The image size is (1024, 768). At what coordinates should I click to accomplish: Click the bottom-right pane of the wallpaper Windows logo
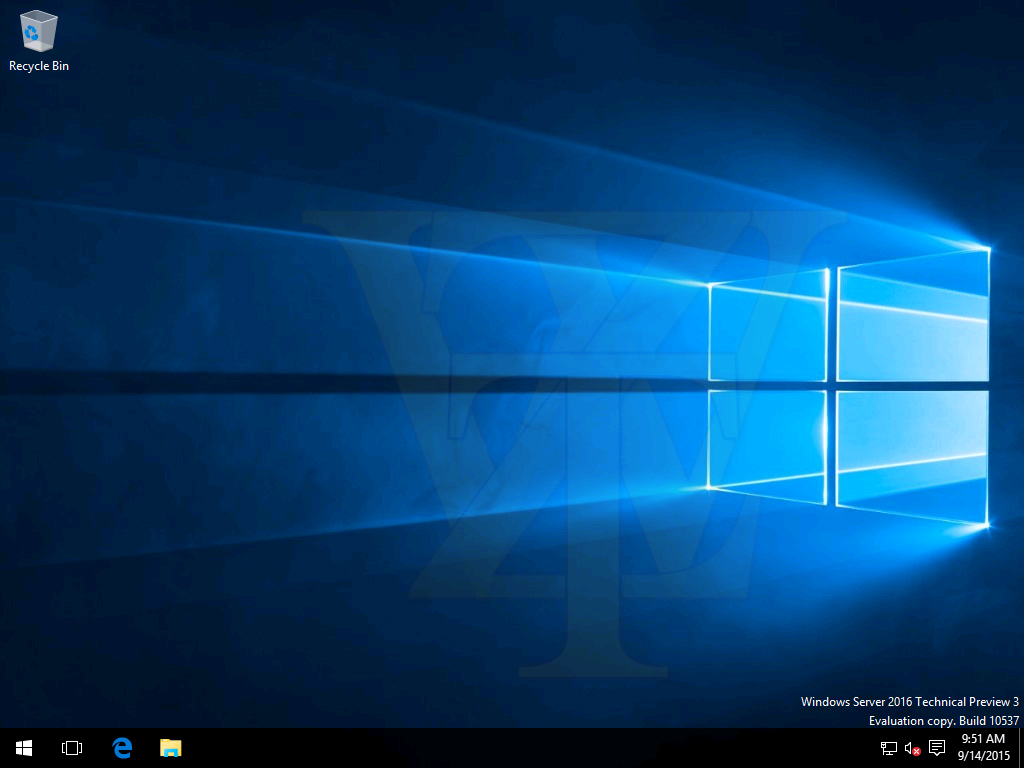coord(912,455)
